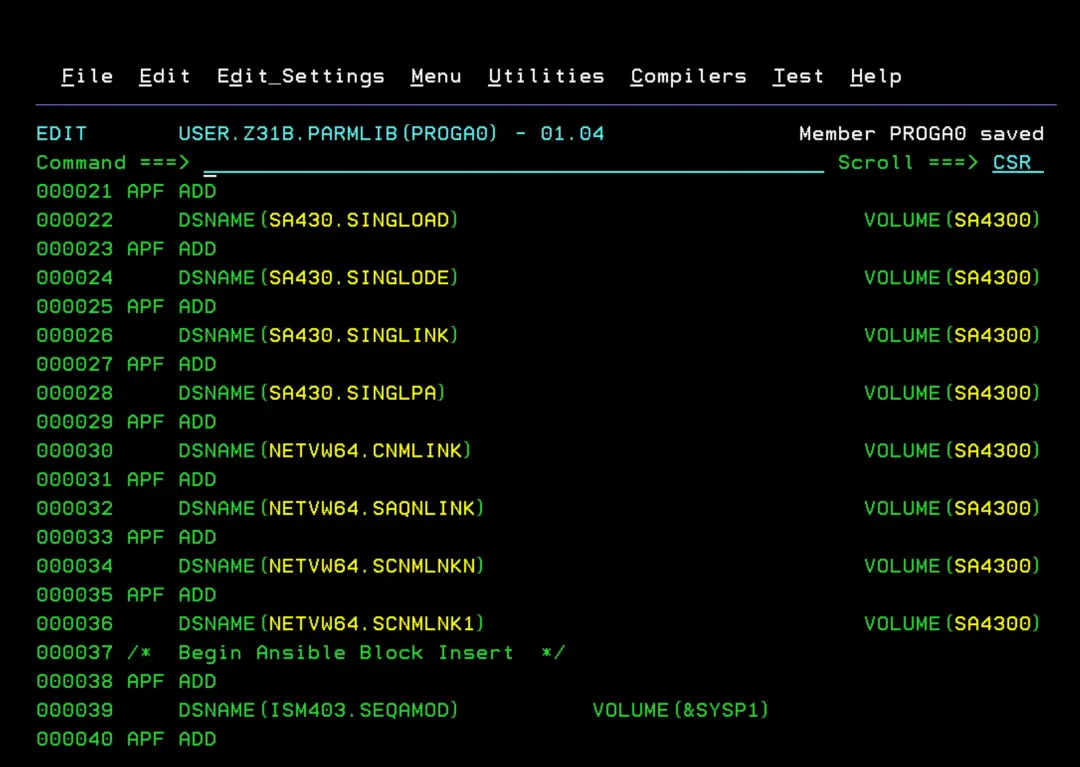Click DSNAME(NETVW64.SAQNLINK) entry
This screenshot has height=767, width=1080.
[x=331, y=509]
